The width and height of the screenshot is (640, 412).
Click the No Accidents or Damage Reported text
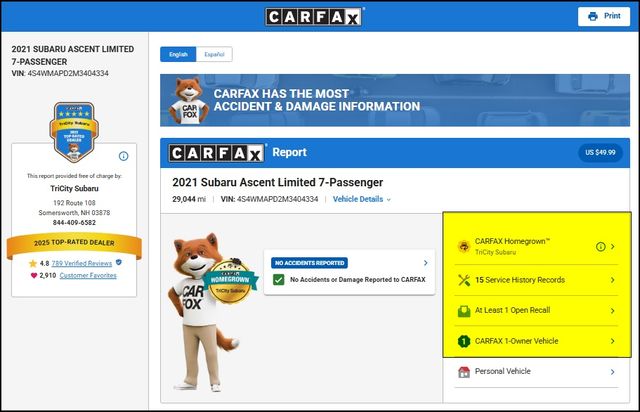[358, 280]
